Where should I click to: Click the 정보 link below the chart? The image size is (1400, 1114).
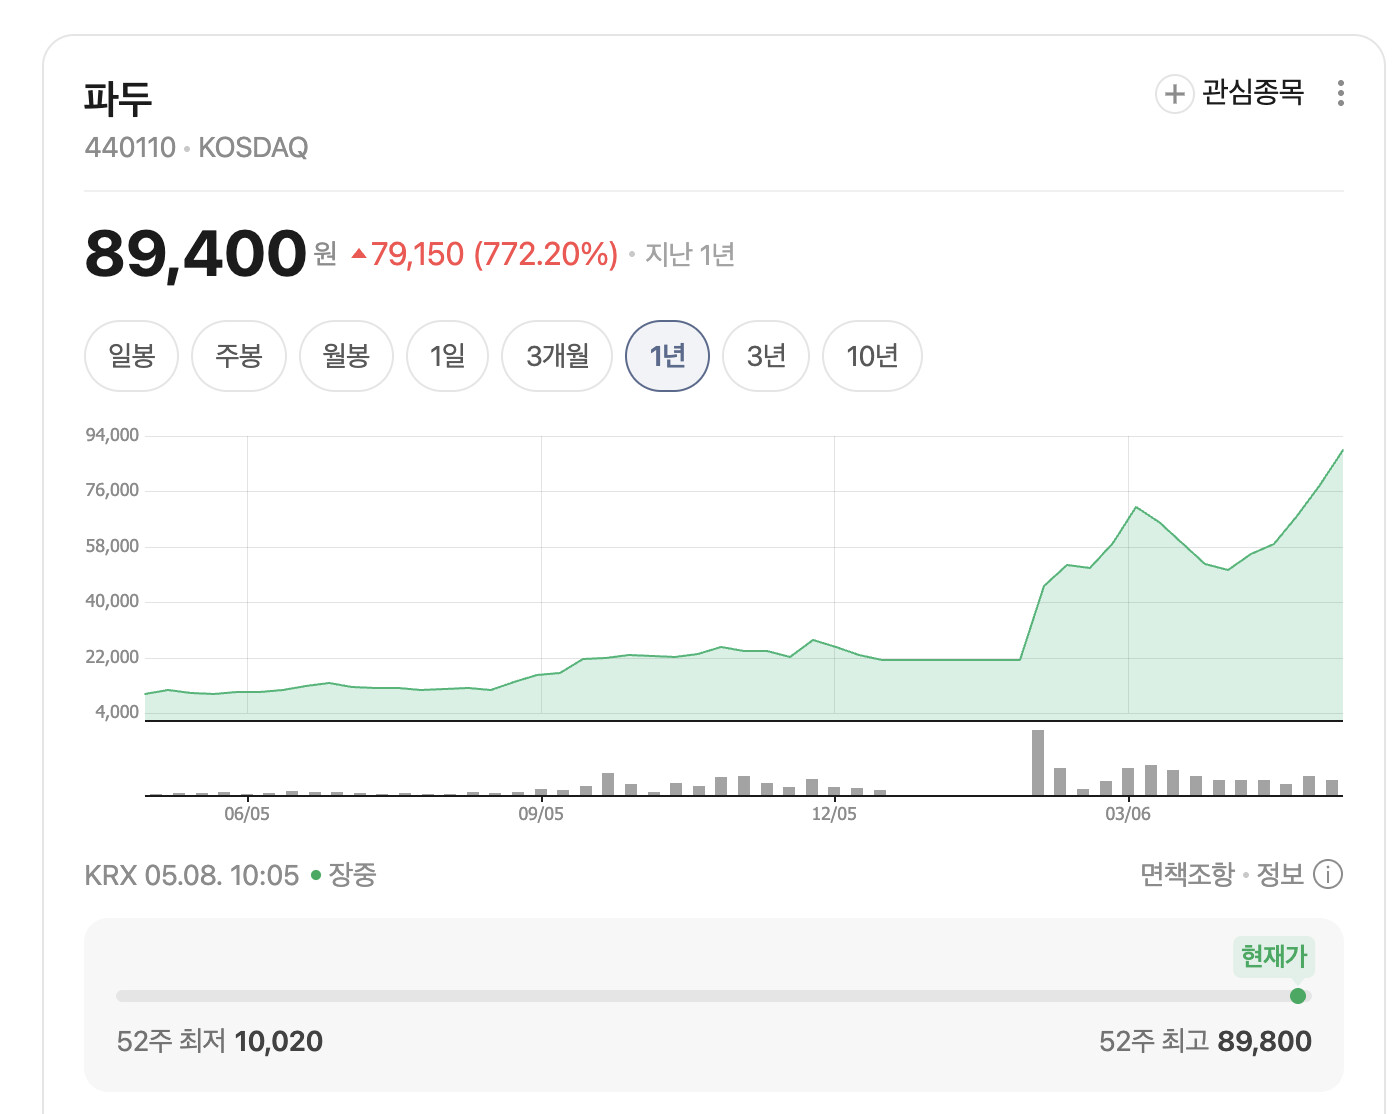coord(1280,875)
